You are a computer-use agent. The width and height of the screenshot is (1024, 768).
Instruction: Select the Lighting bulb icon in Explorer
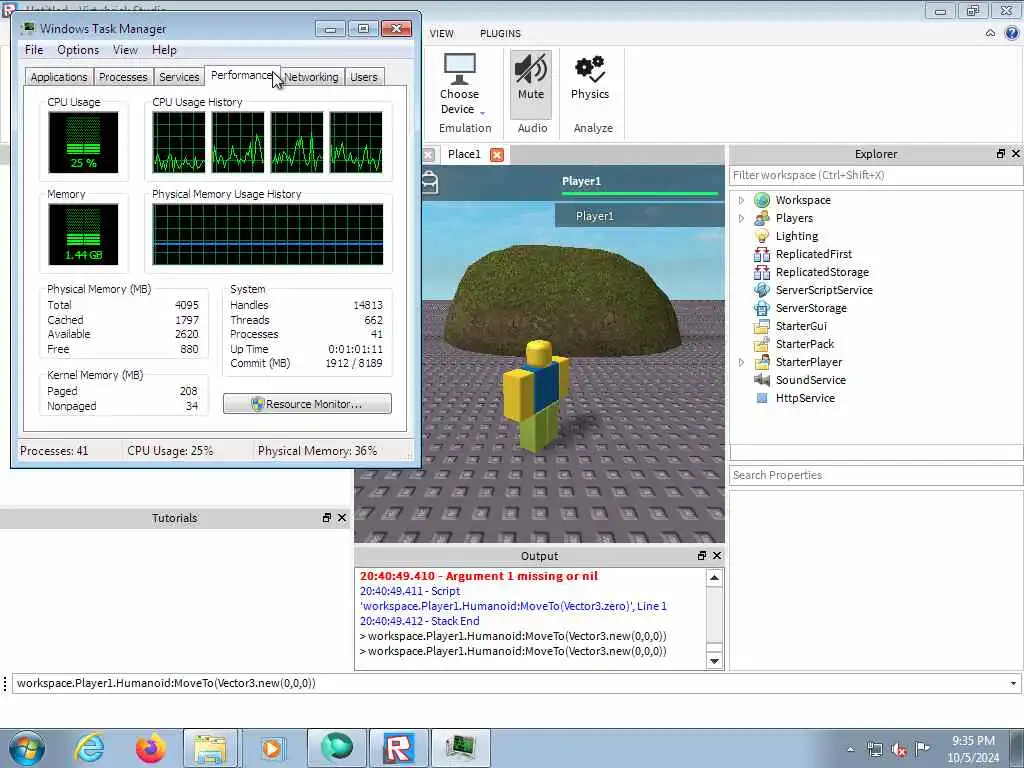(761, 236)
